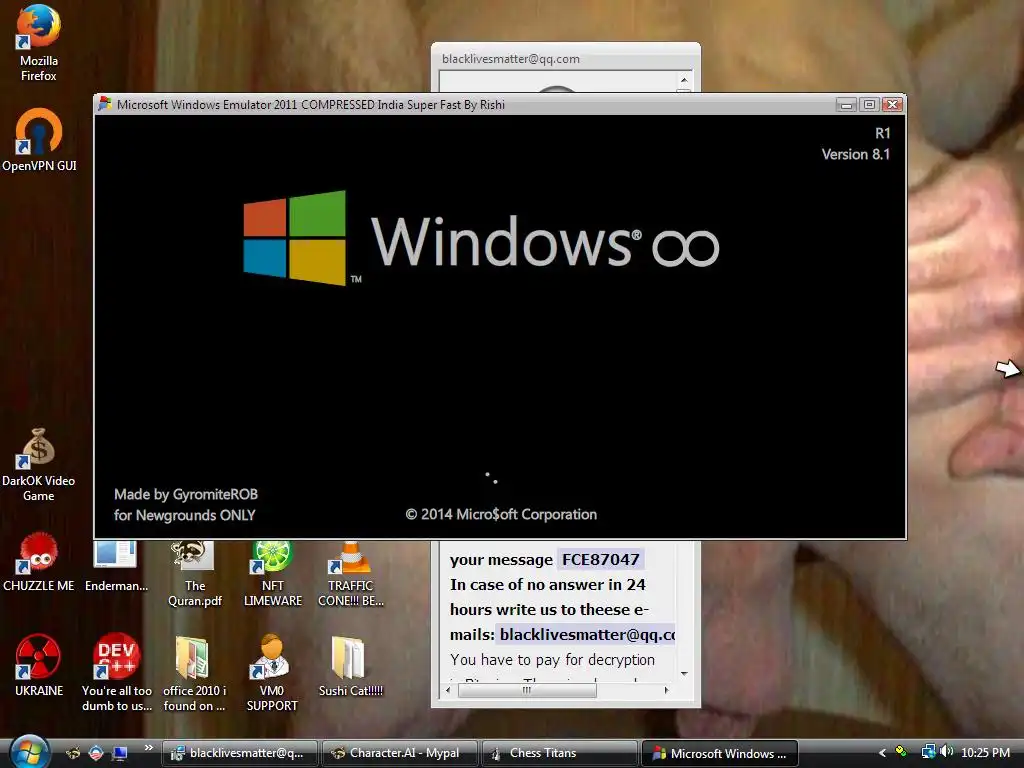
Task: Click the Mypal raccoon quick launch icon
Action: (x=73, y=753)
